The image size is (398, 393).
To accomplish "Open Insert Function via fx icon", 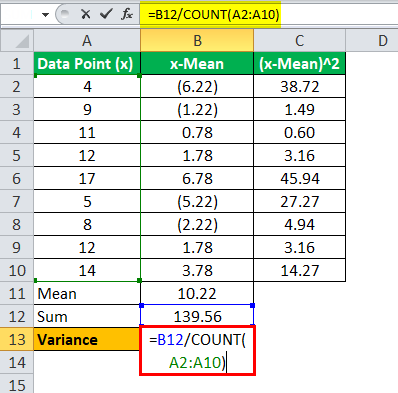I will (x=127, y=14).
